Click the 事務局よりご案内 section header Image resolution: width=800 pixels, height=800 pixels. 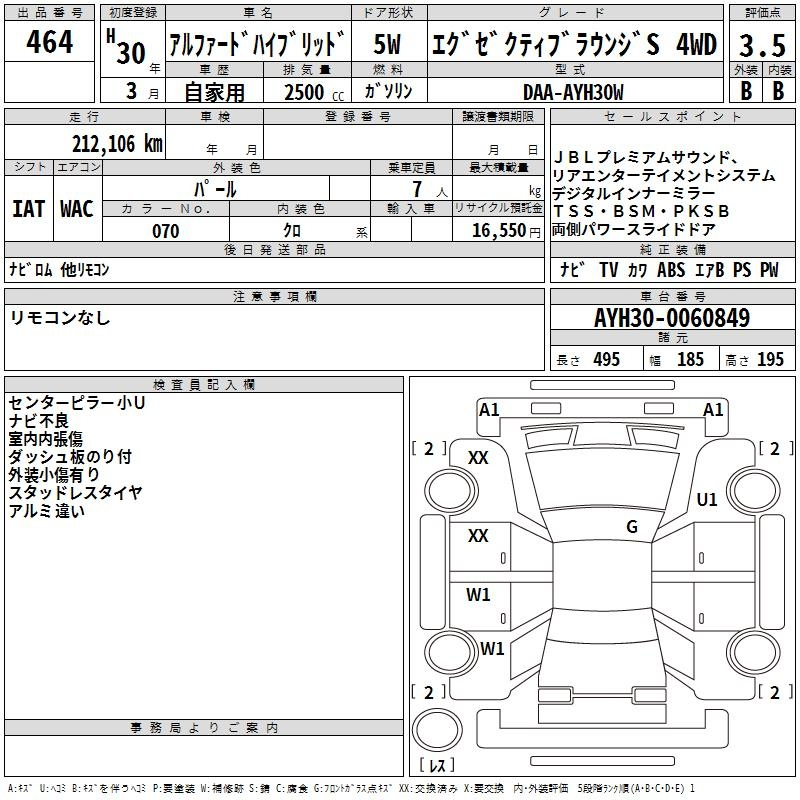click(x=204, y=728)
